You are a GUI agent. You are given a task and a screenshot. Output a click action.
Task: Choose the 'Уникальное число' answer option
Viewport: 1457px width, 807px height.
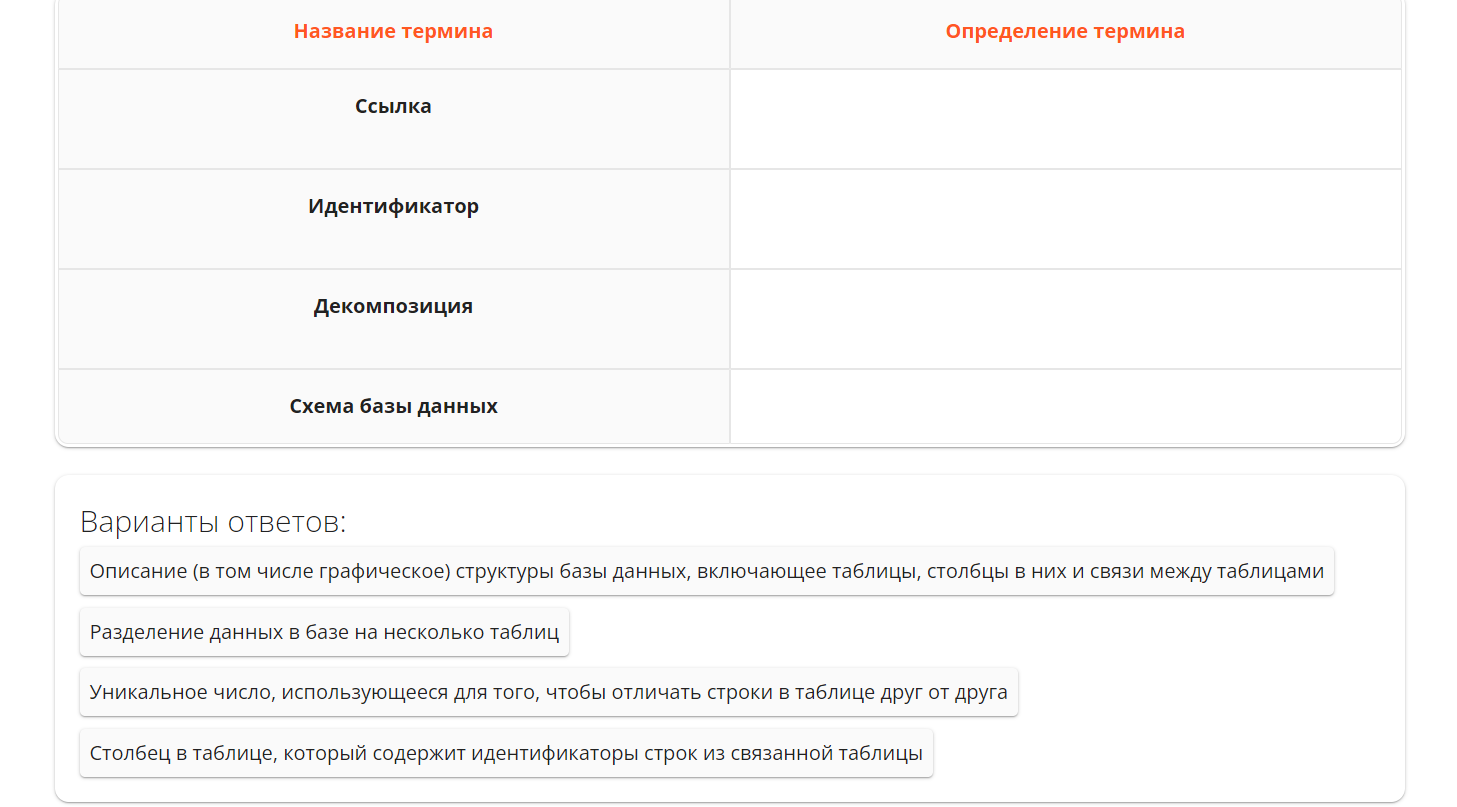[x=548, y=692]
